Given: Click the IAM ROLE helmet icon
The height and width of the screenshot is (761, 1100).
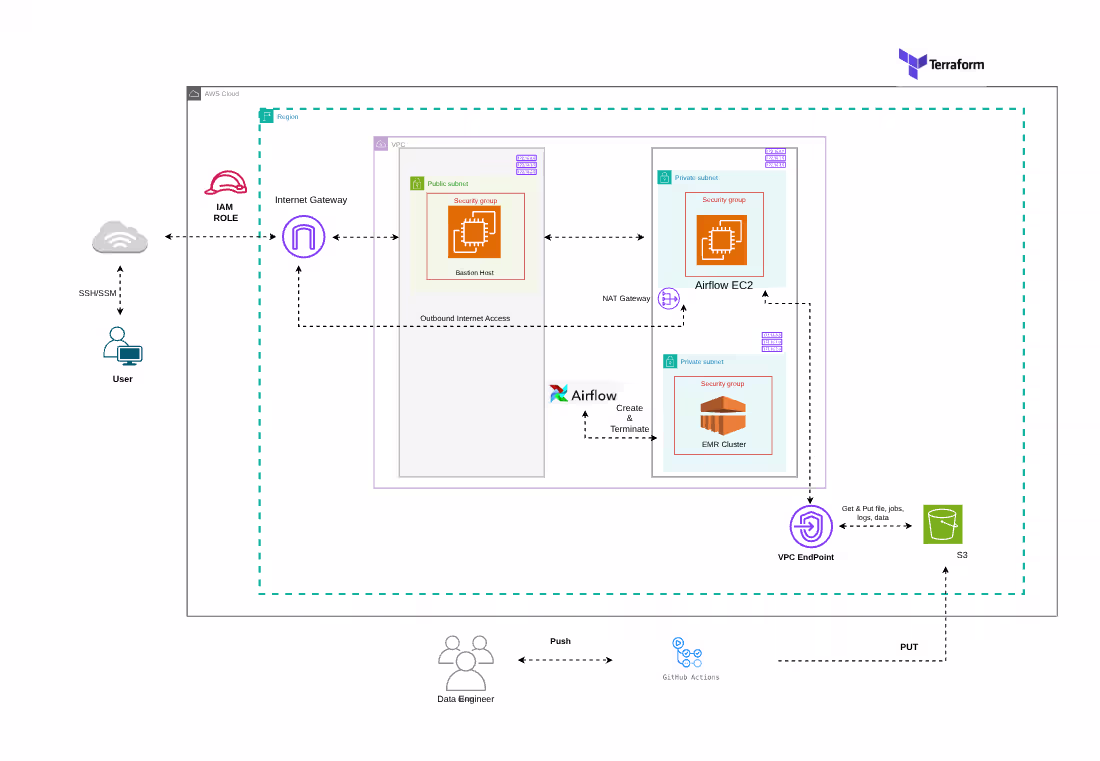Looking at the screenshot, I should tap(224, 183).
